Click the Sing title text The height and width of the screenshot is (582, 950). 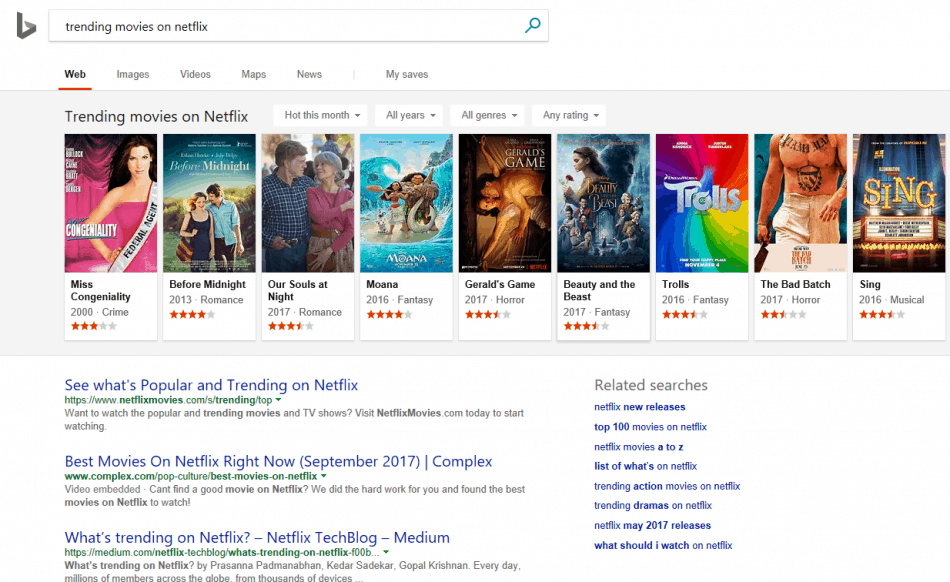pyautogui.click(x=870, y=285)
